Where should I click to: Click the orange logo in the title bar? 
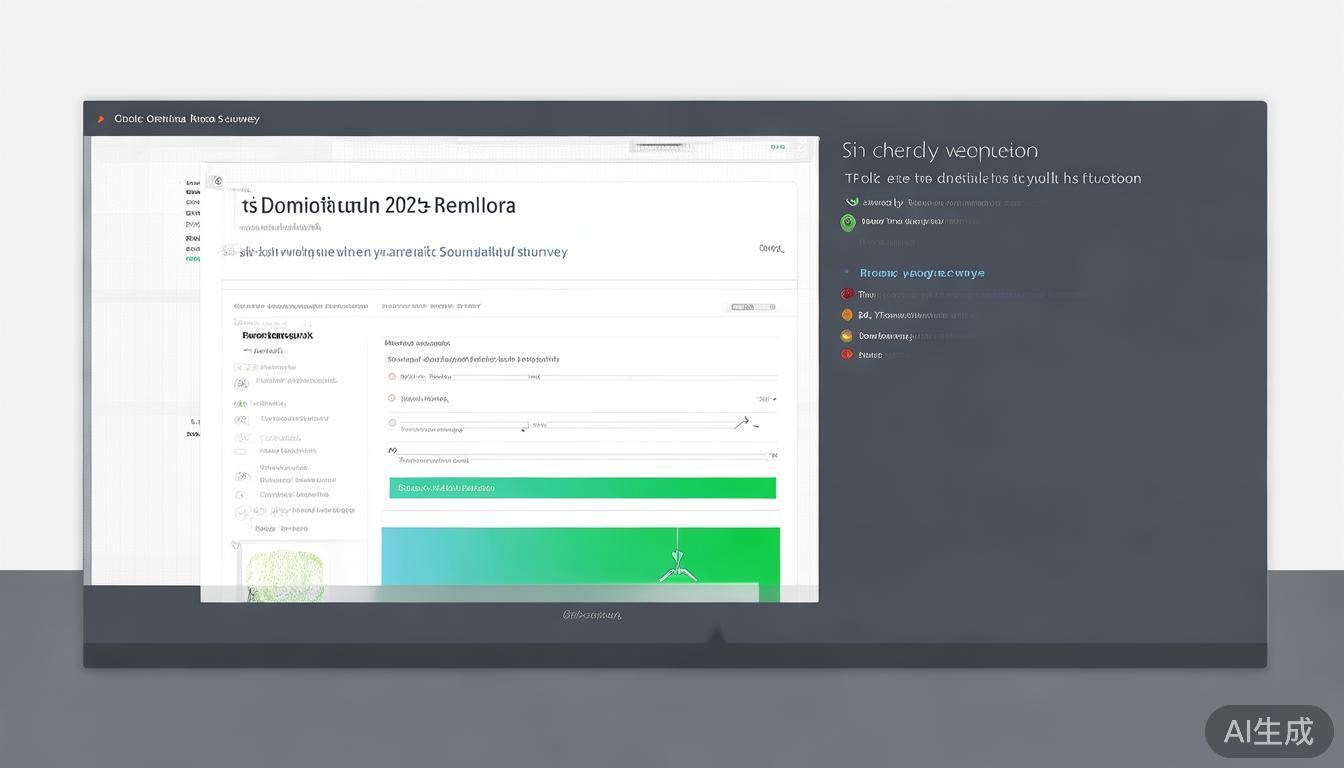click(x=100, y=119)
